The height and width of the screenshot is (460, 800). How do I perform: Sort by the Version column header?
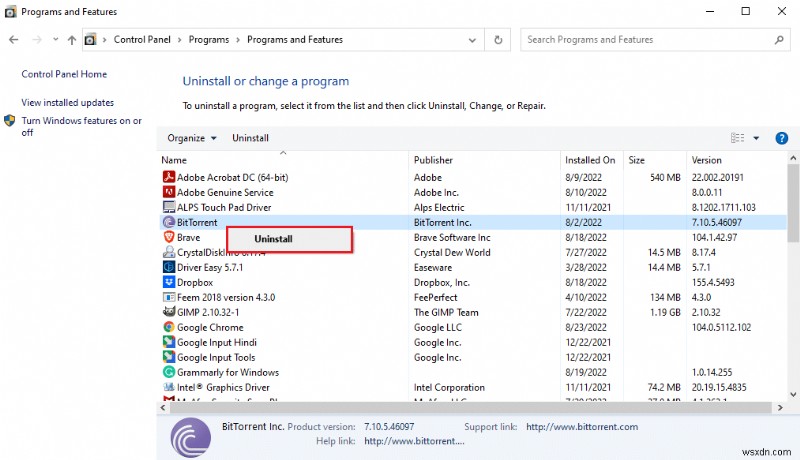pos(706,160)
